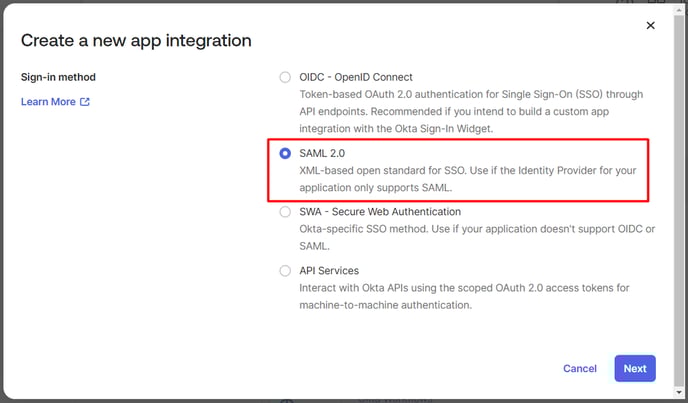This screenshot has width=688, height=403.
Task: Pick the API Services radio button
Action: tap(285, 270)
